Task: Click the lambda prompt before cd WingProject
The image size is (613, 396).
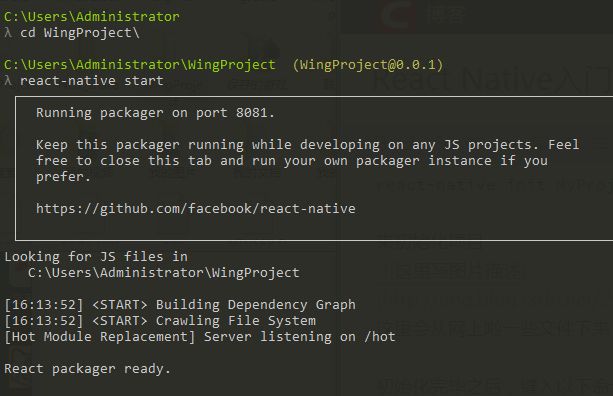Action: 8,33
